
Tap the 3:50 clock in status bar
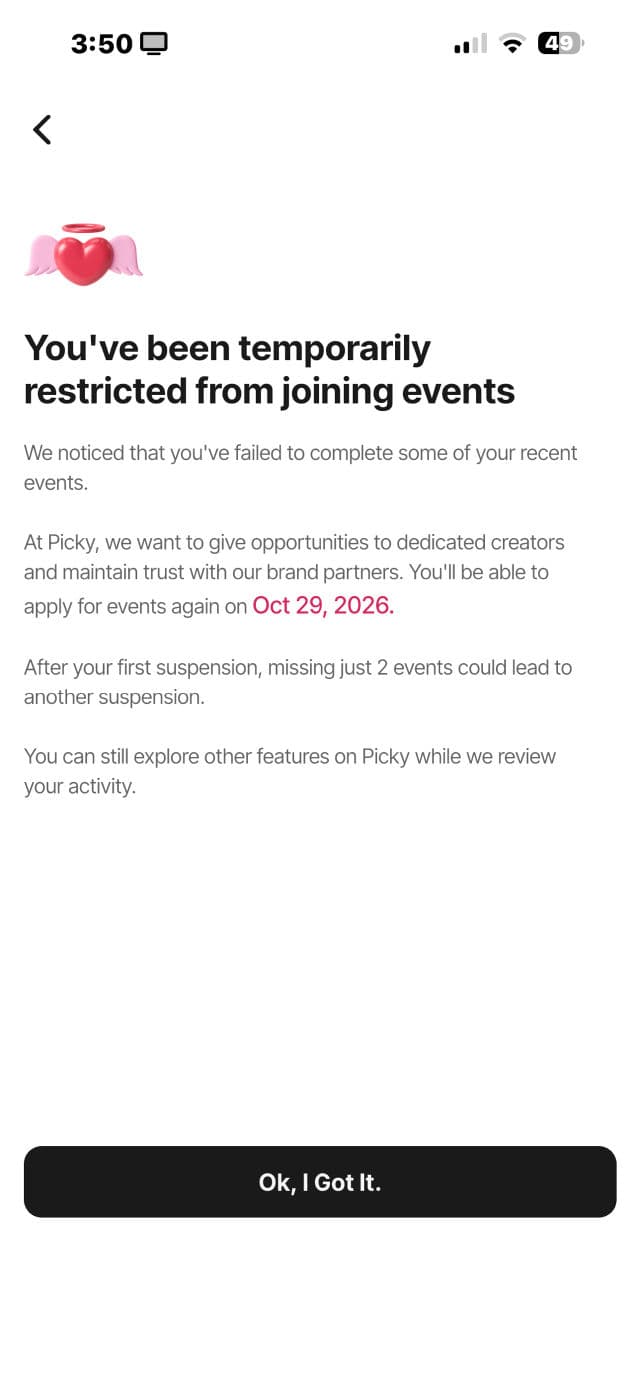point(101,43)
